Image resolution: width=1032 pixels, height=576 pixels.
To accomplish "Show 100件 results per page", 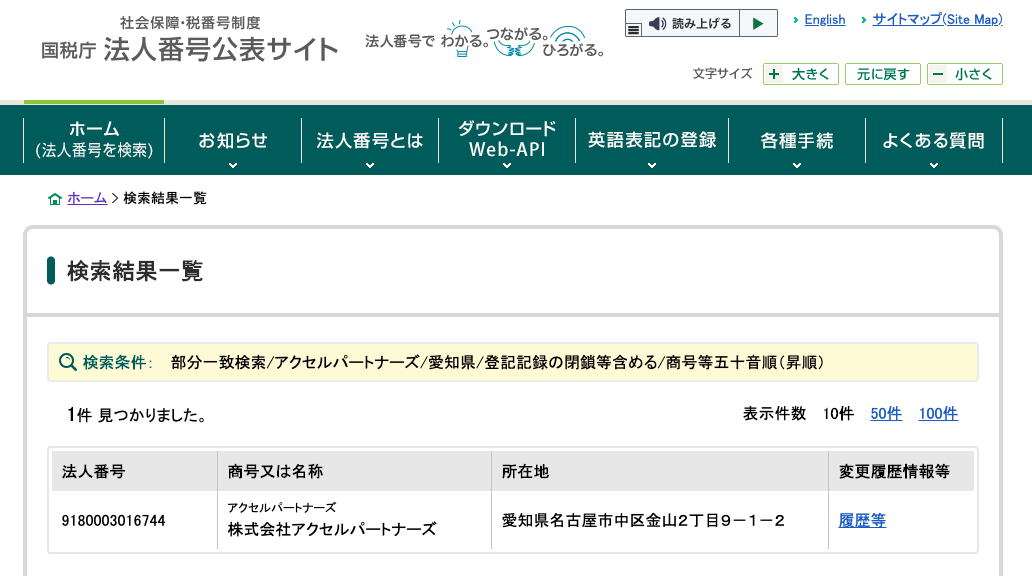I will (x=937, y=414).
